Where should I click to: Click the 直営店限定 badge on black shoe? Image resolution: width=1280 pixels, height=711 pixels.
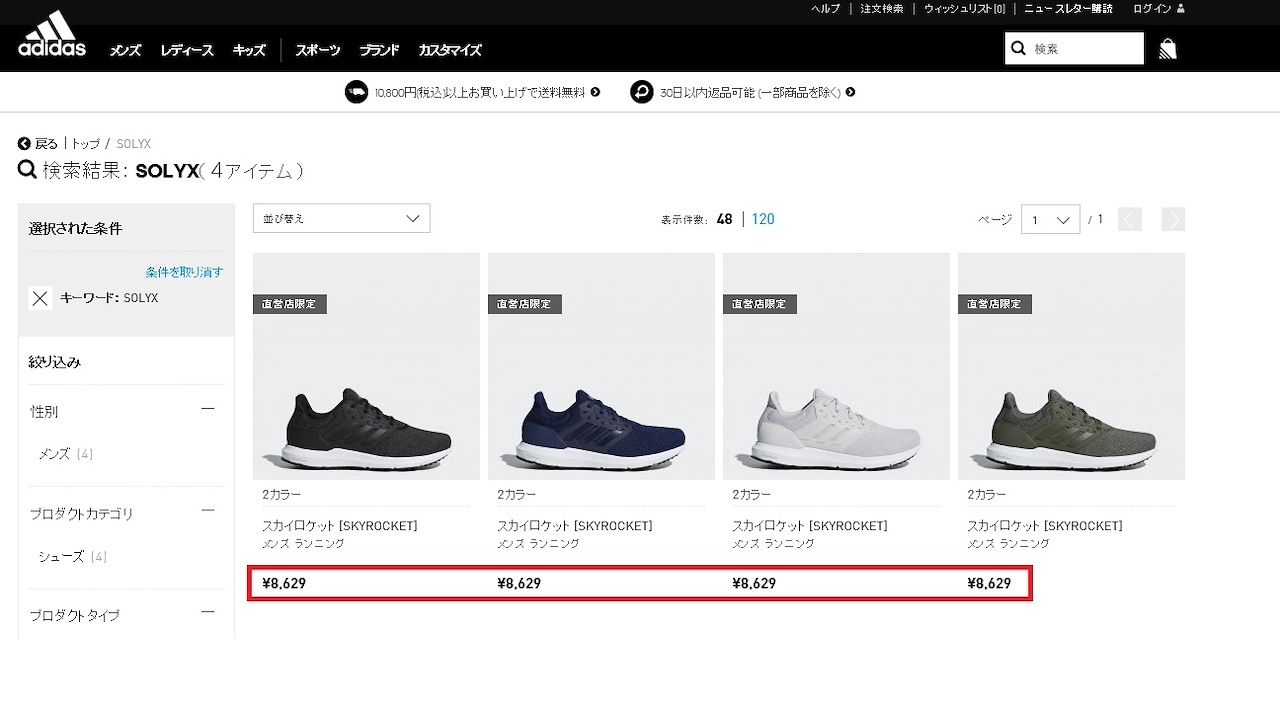point(290,304)
